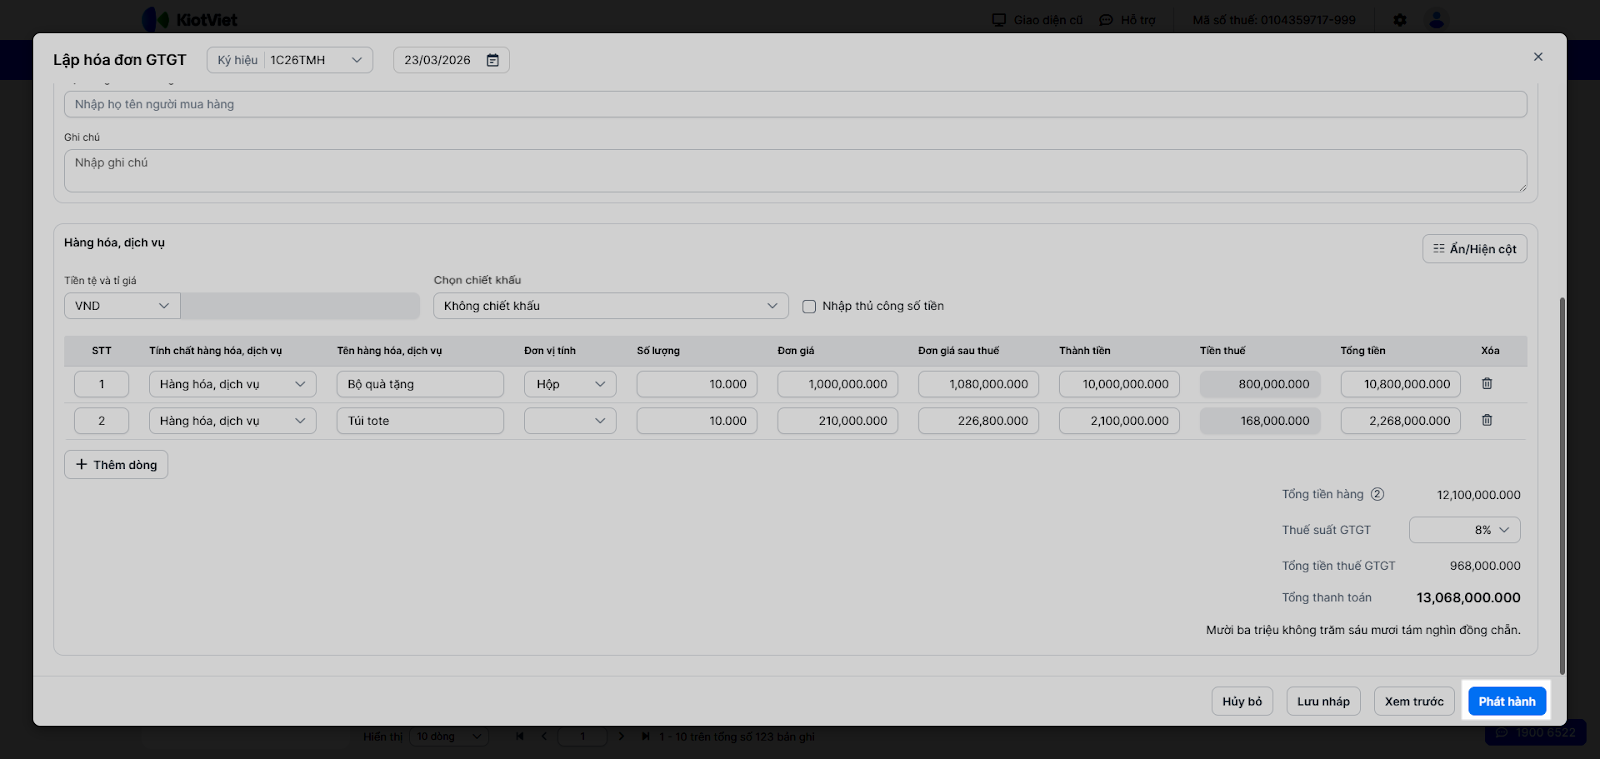Change the Thuế suất GTGT 8% dropdown
This screenshot has width=1600, height=759.
pyautogui.click(x=1464, y=530)
